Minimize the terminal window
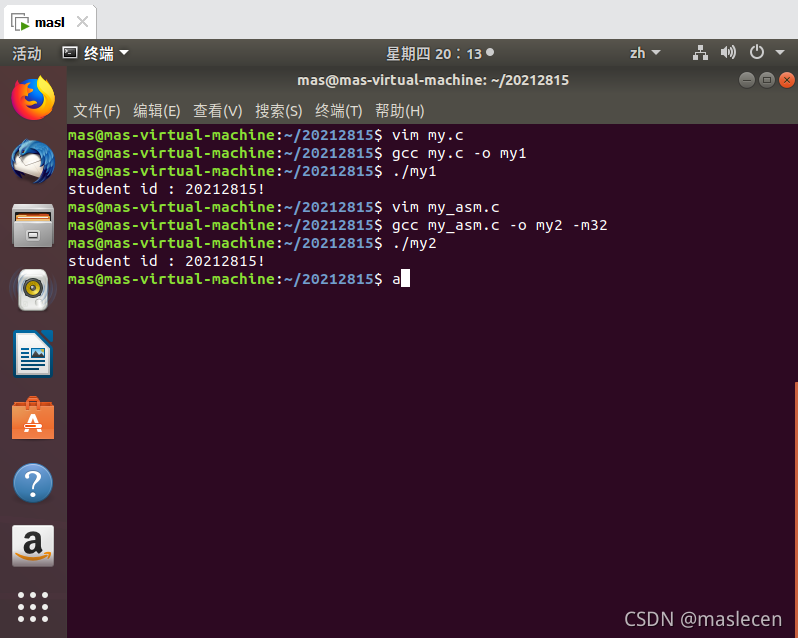The width and height of the screenshot is (798, 638). click(747, 80)
